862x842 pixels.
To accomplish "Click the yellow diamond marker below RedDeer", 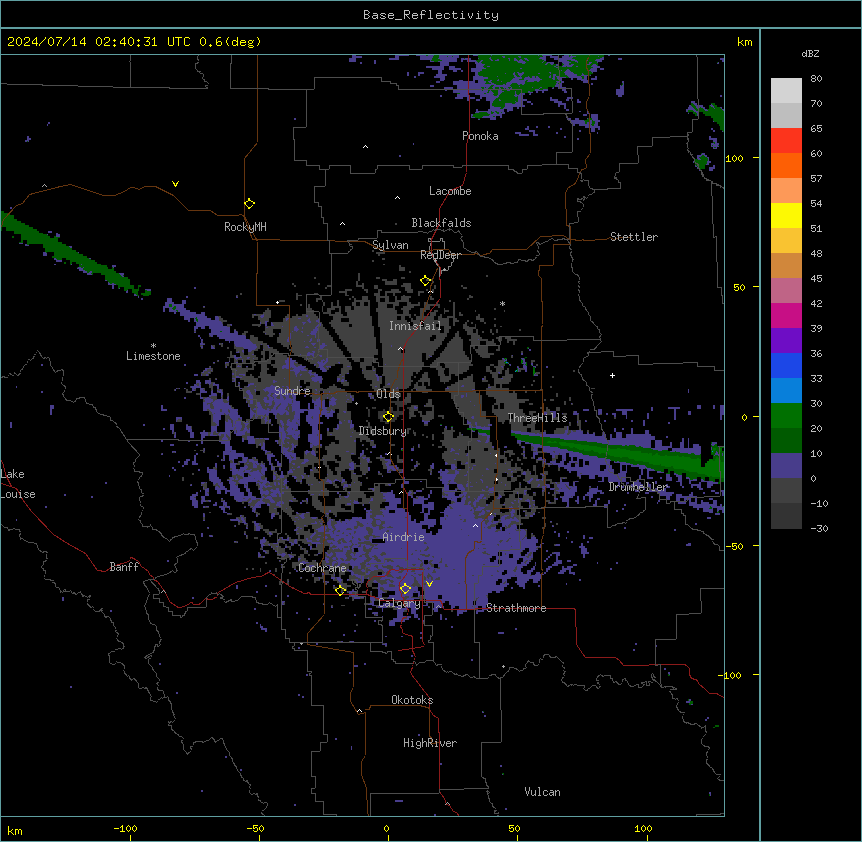I will click(x=426, y=281).
